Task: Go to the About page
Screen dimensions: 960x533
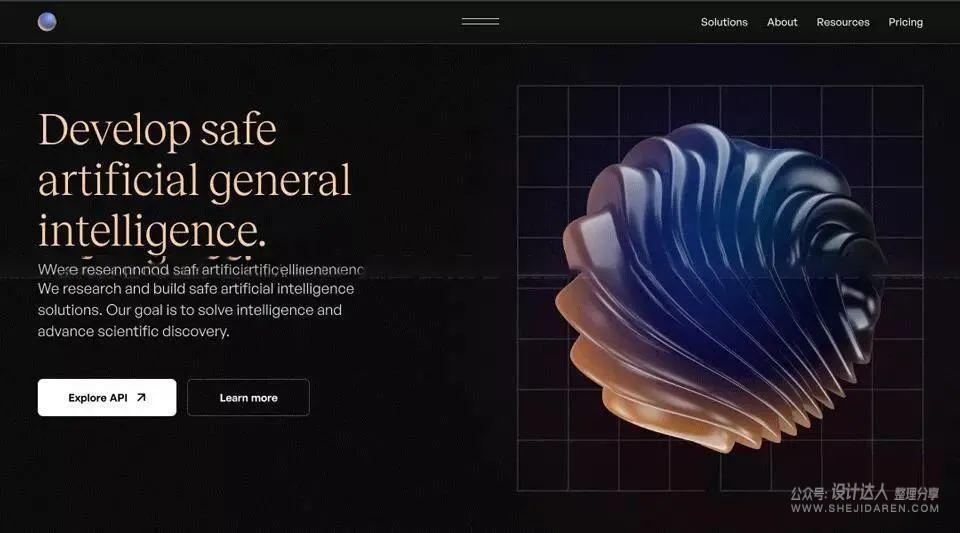Action: (x=782, y=22)
